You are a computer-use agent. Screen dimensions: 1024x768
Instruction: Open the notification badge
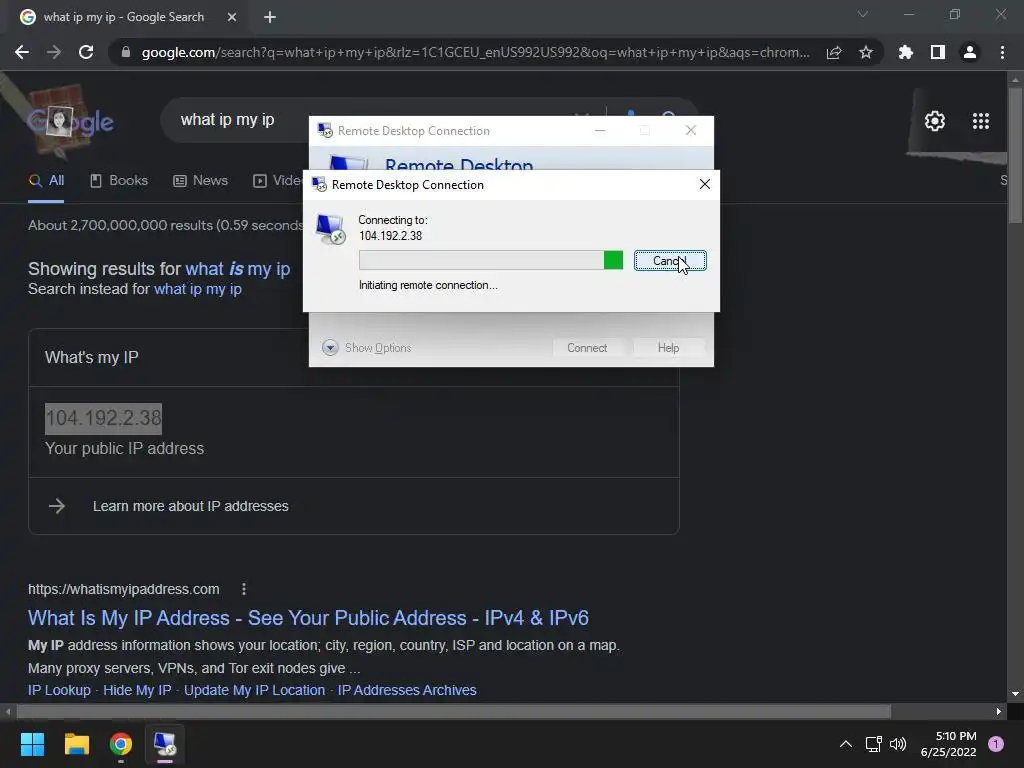coord(995,743)
